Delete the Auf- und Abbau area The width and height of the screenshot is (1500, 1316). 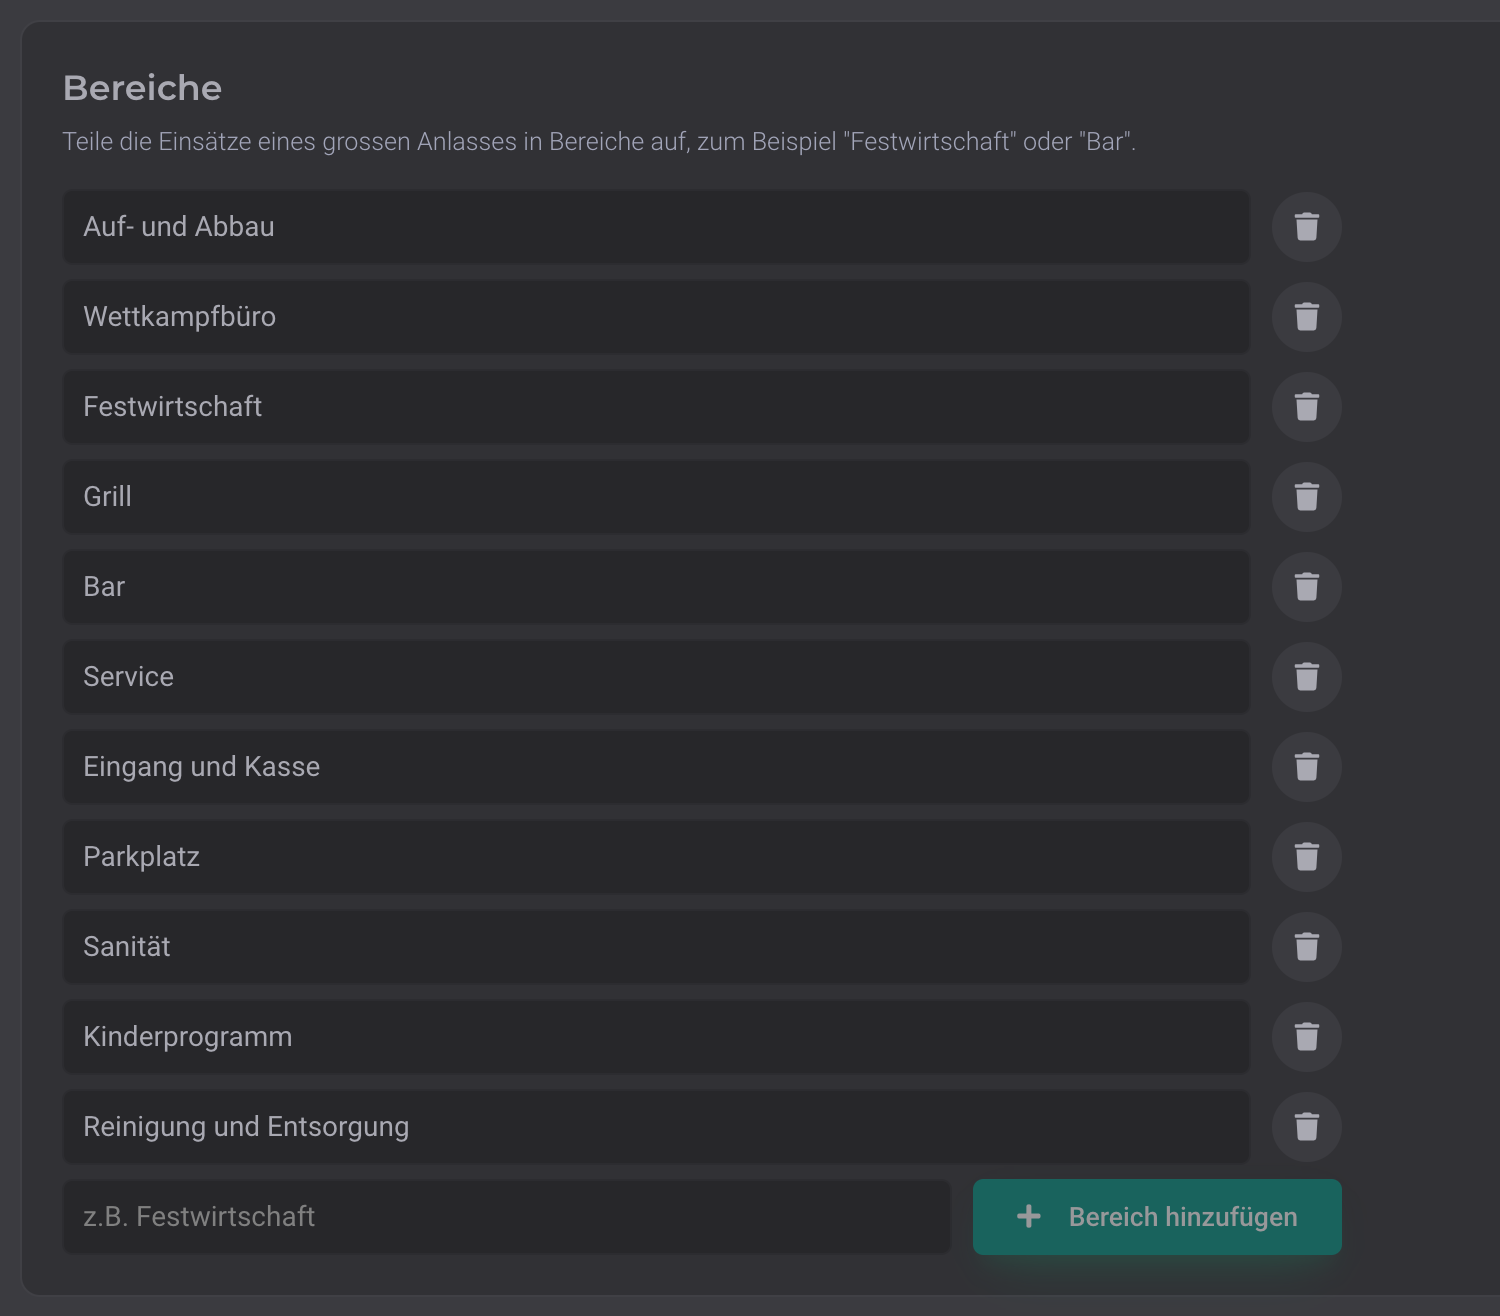tap(1306, 227)
